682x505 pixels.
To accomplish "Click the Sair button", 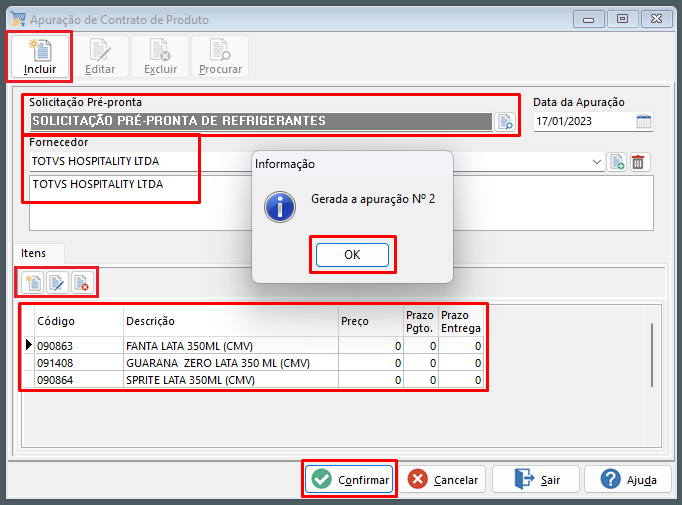I will 536,479.
